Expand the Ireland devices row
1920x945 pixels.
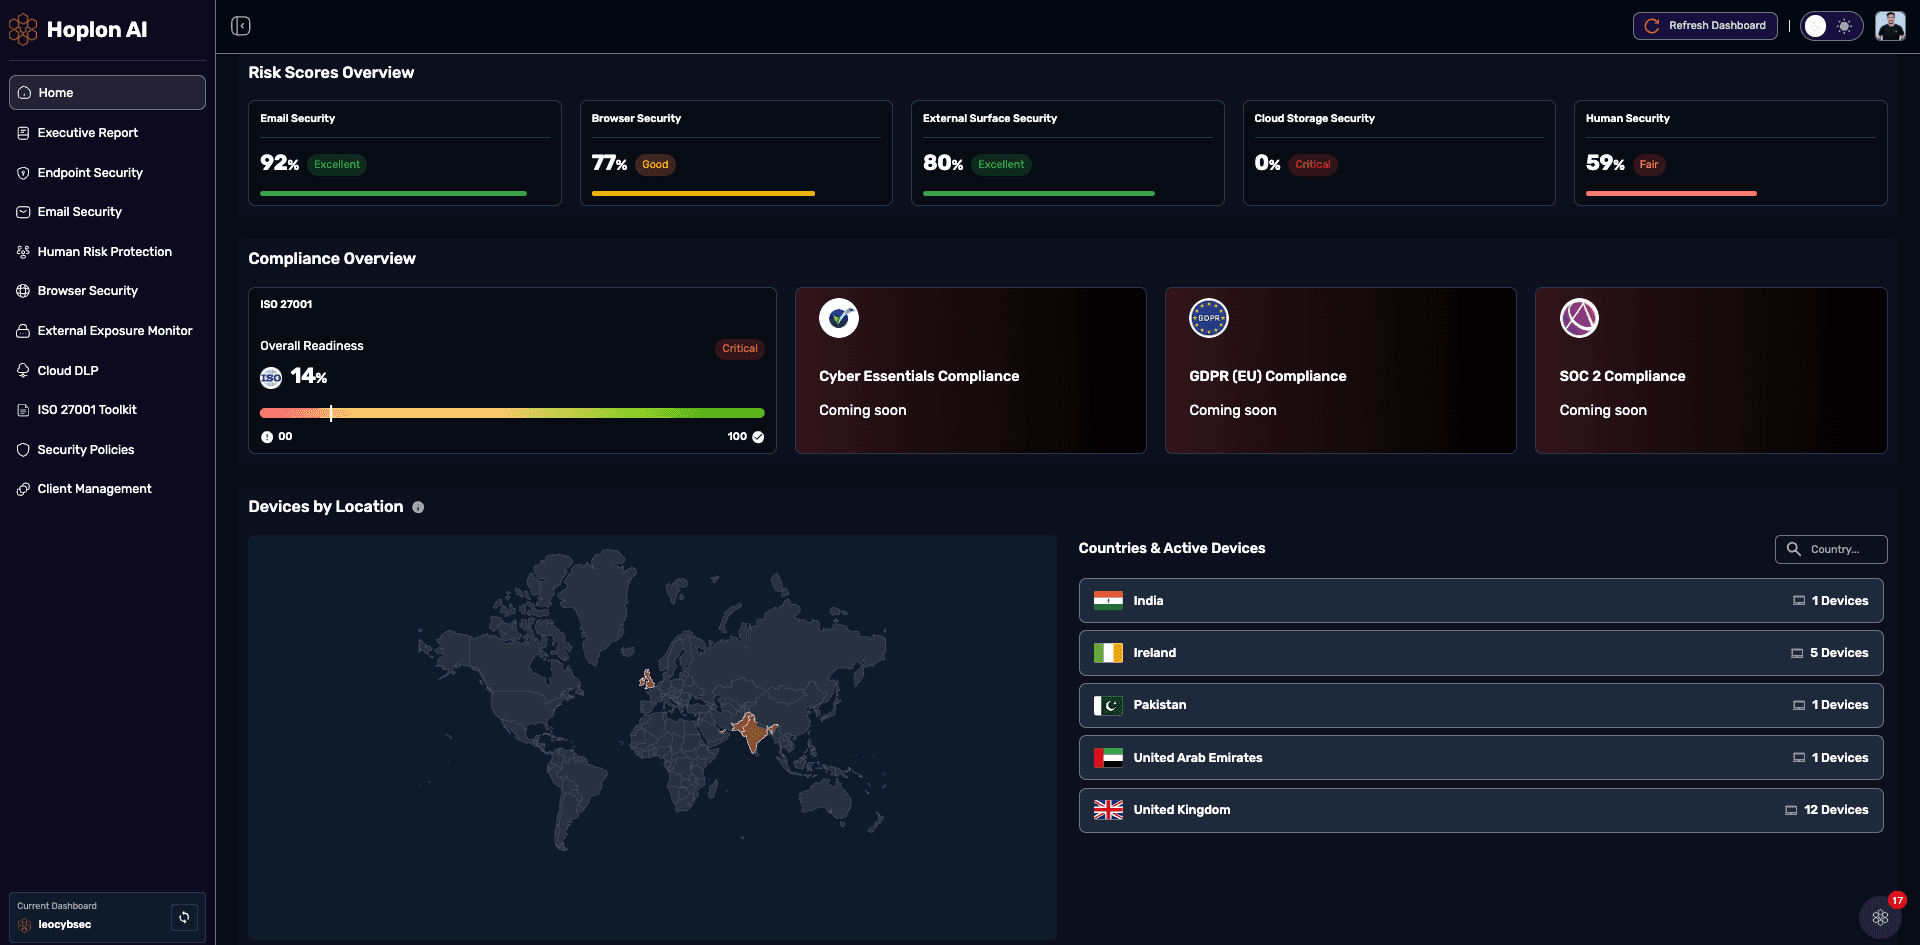[1480, 653]
